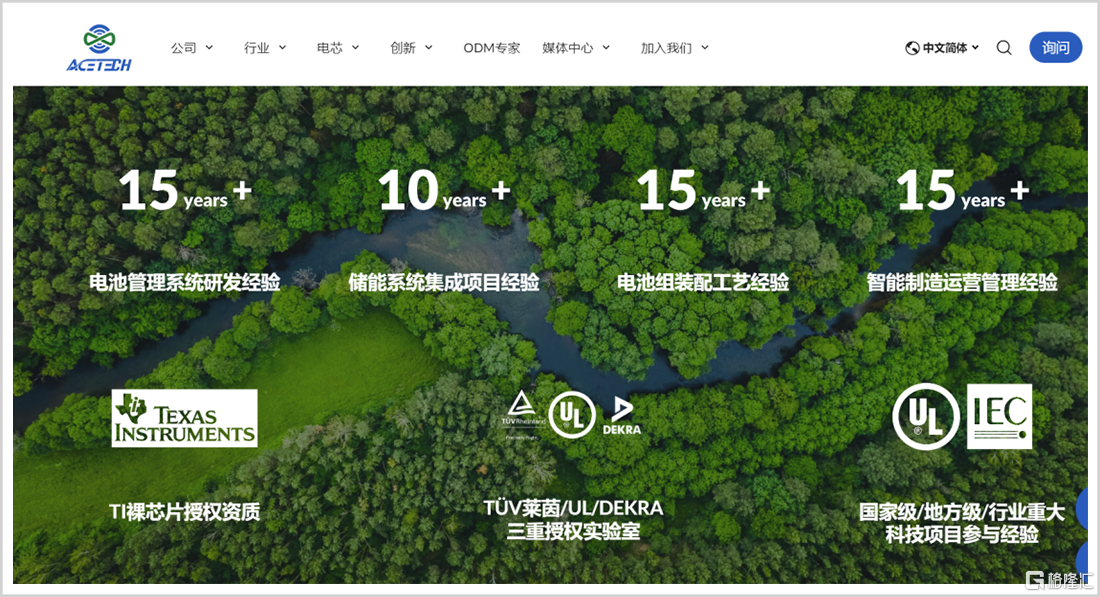Open the search magnifier icon
The height and width of the screenshot is (597, 1100).
tap(1004, 48)
